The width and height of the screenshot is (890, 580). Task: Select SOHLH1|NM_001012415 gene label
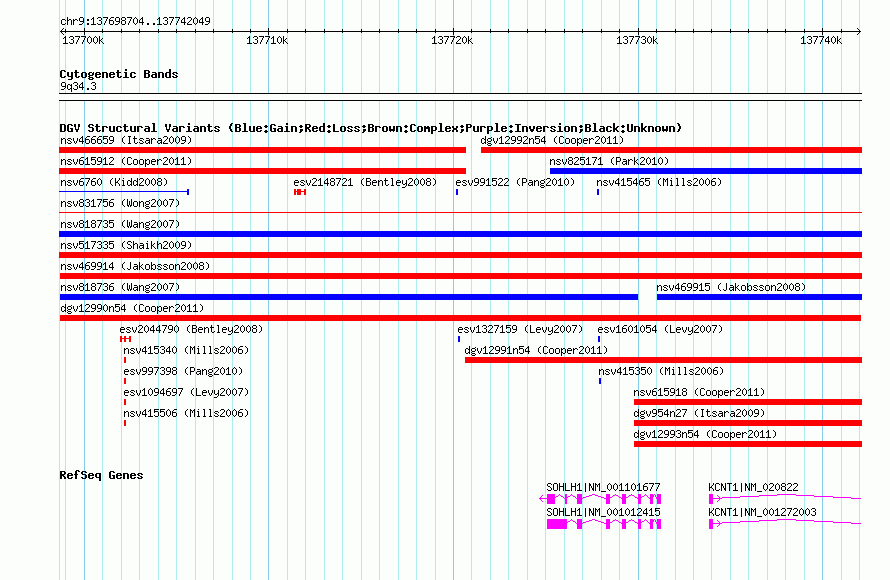(603, 512)
